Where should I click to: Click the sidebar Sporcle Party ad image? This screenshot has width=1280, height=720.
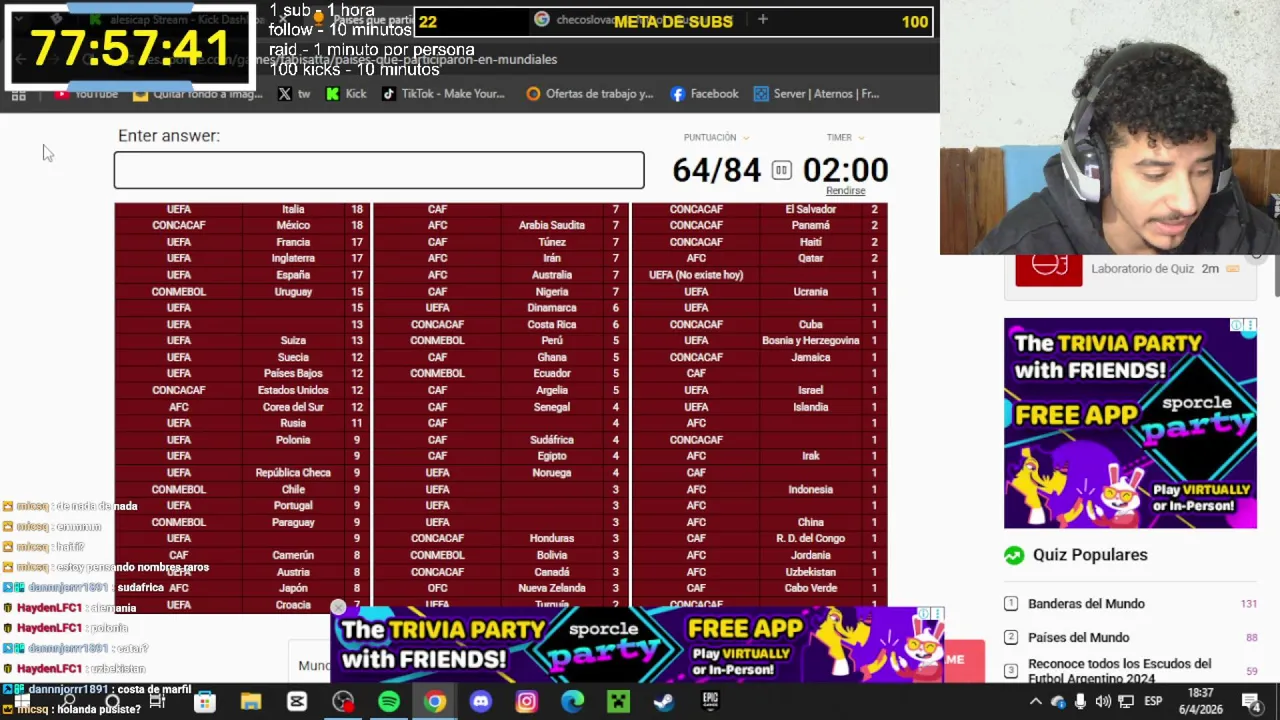(x=1130, y=423)
